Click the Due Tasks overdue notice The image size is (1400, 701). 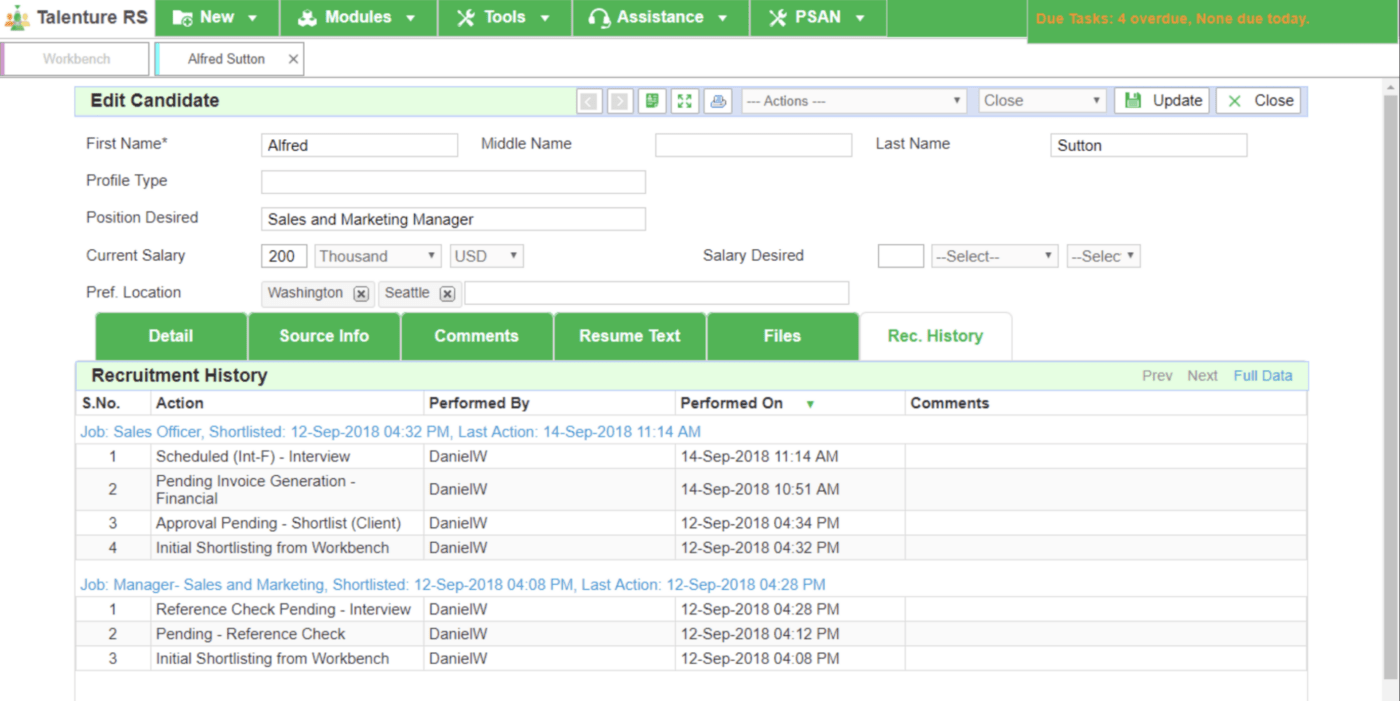pos(1172,19)
